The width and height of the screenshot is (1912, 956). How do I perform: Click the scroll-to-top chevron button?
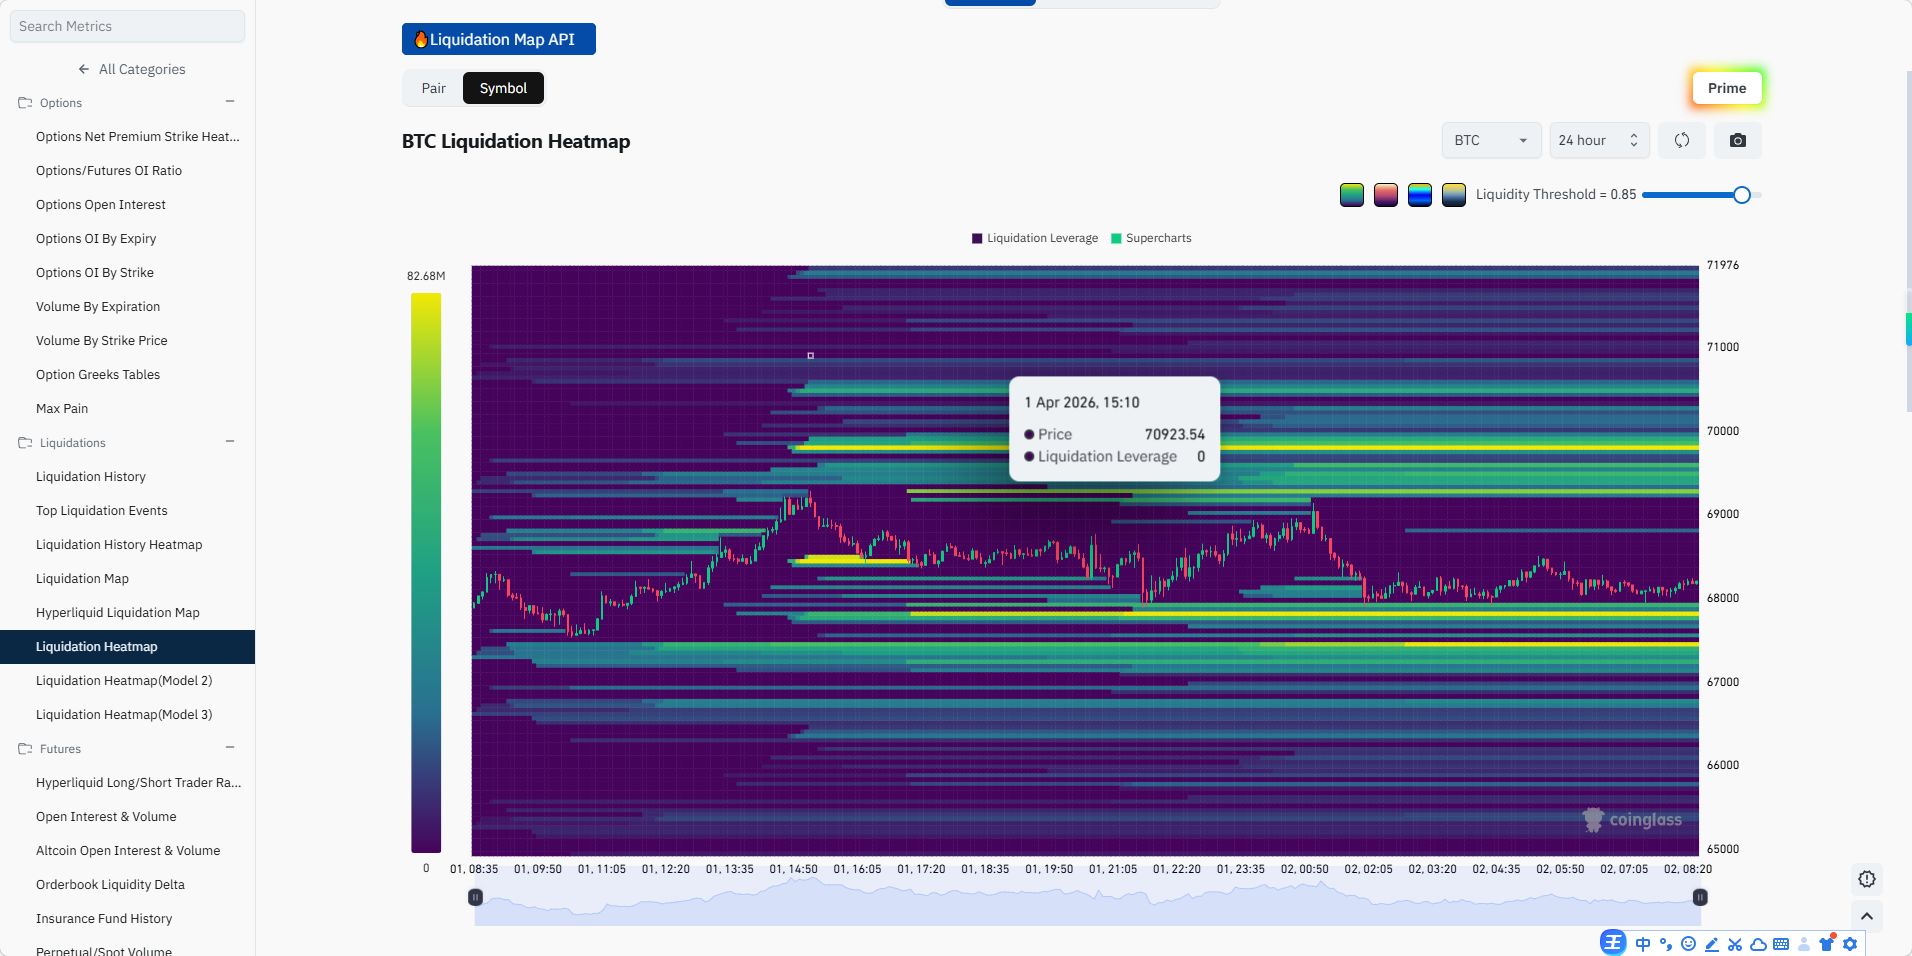coord(1866,916)
